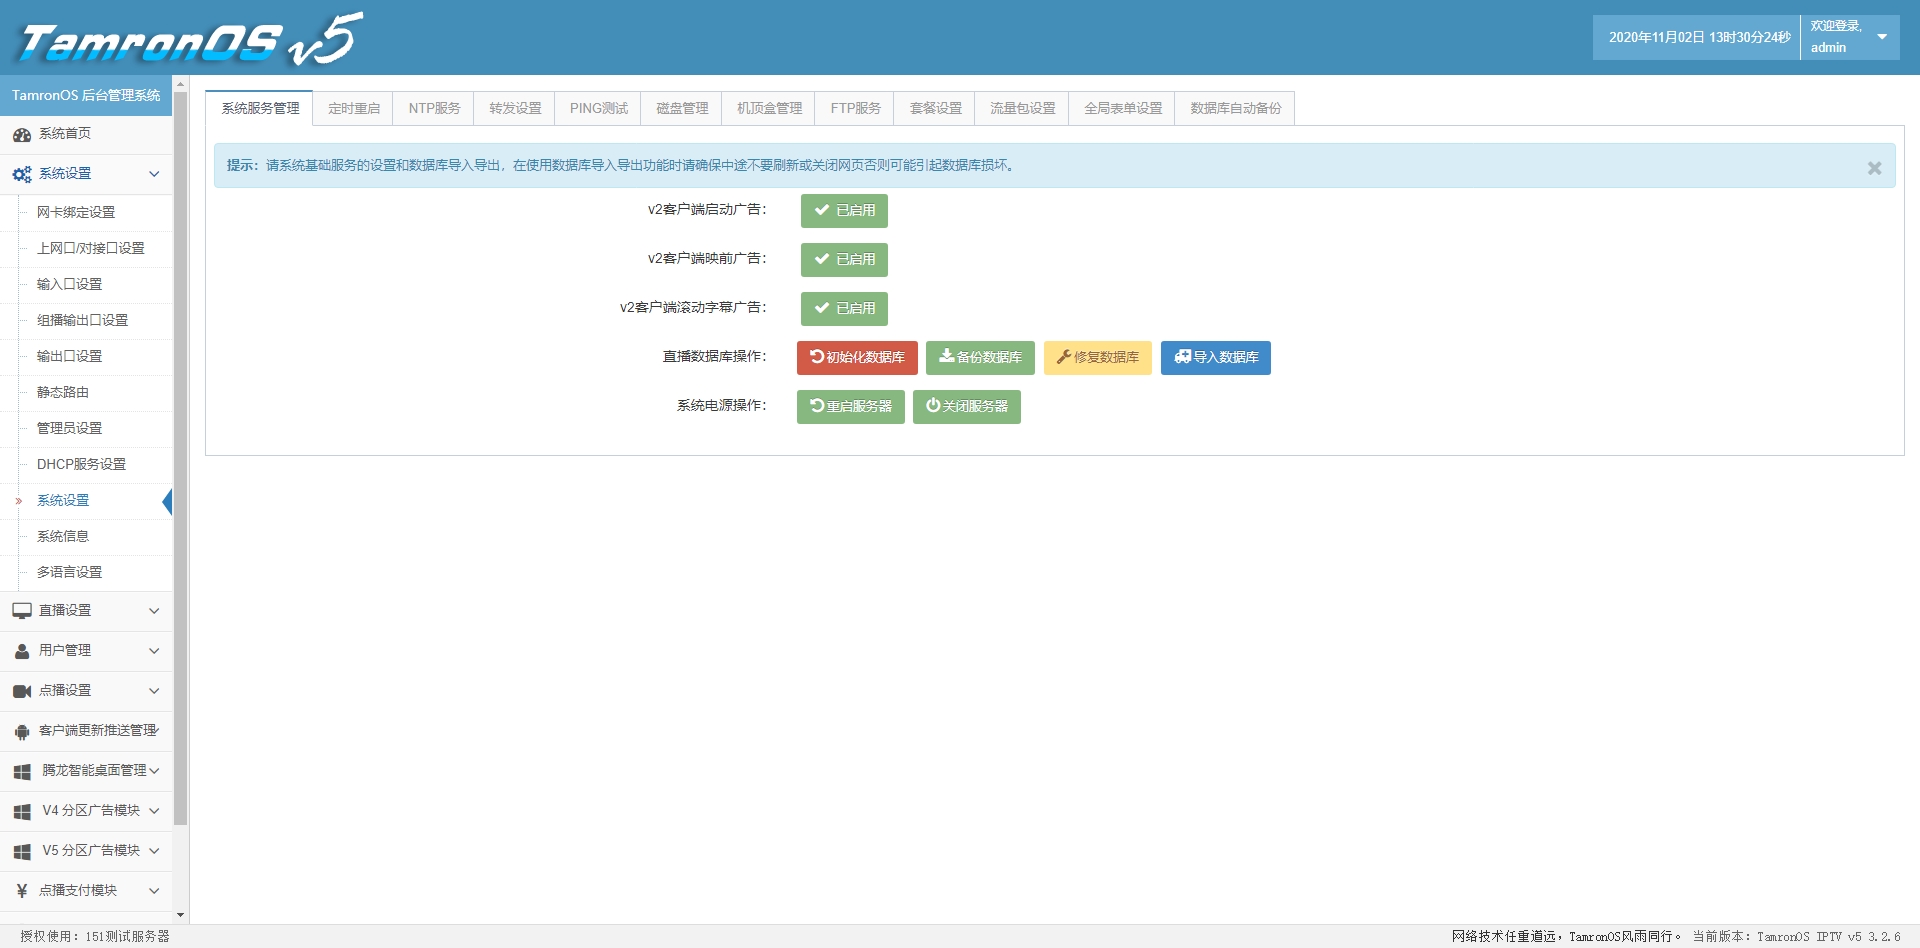The height and width of the screenshot is (948, 1920).
Task: Expand the V5 分区广告模块 chevron
Action: [x=154, y=851]
